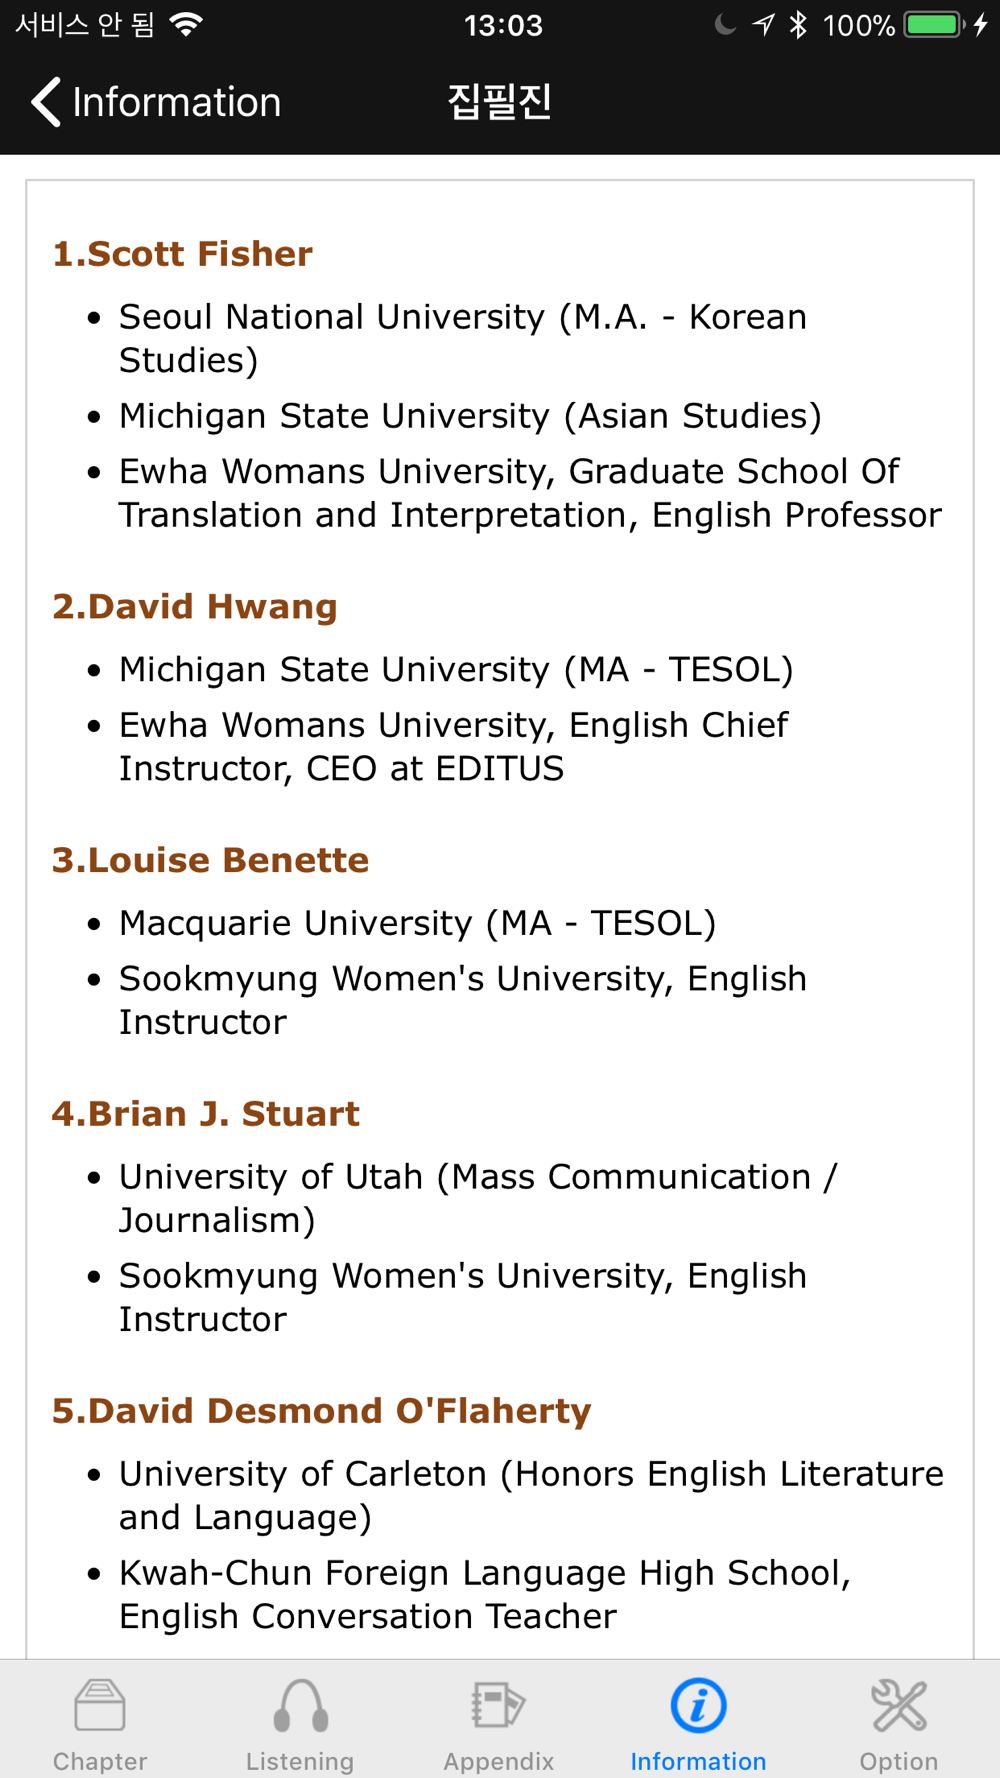
Task: Tap the back chevron arrow icon
Action: coord(46,102)
